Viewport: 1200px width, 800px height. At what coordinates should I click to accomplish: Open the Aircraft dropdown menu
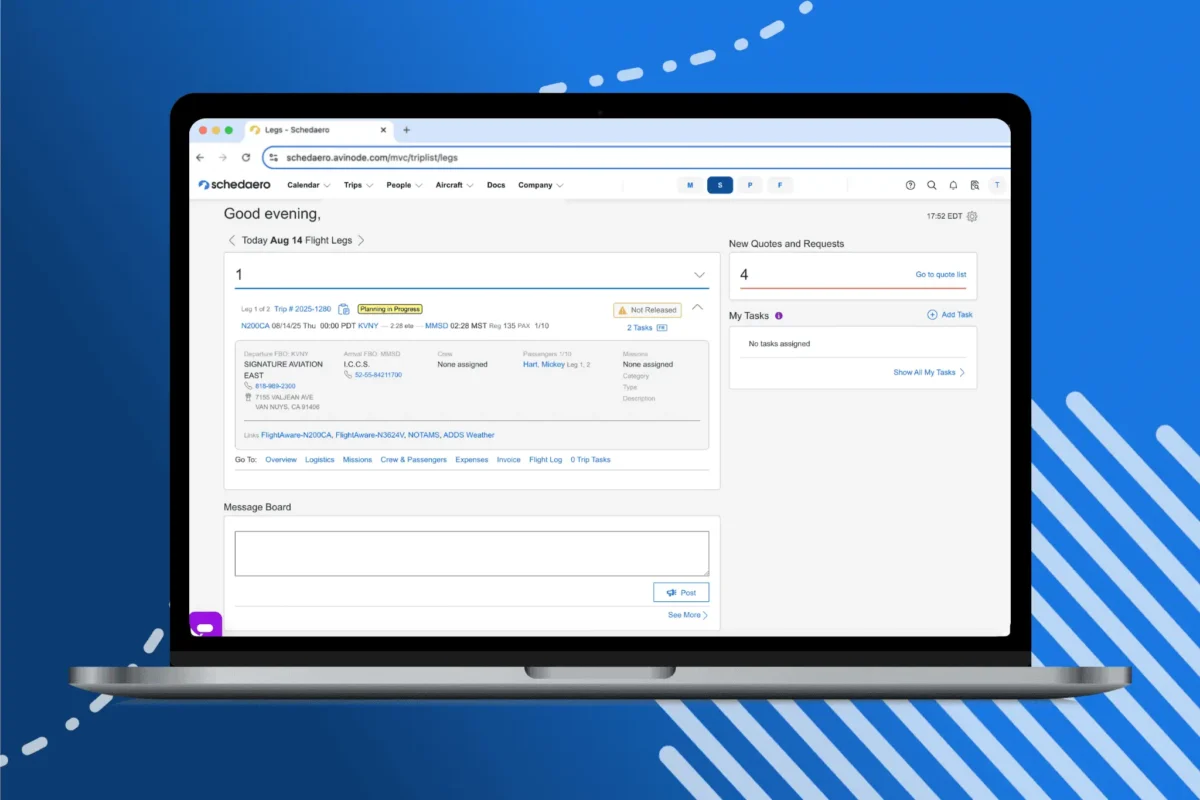coord(454,185)
